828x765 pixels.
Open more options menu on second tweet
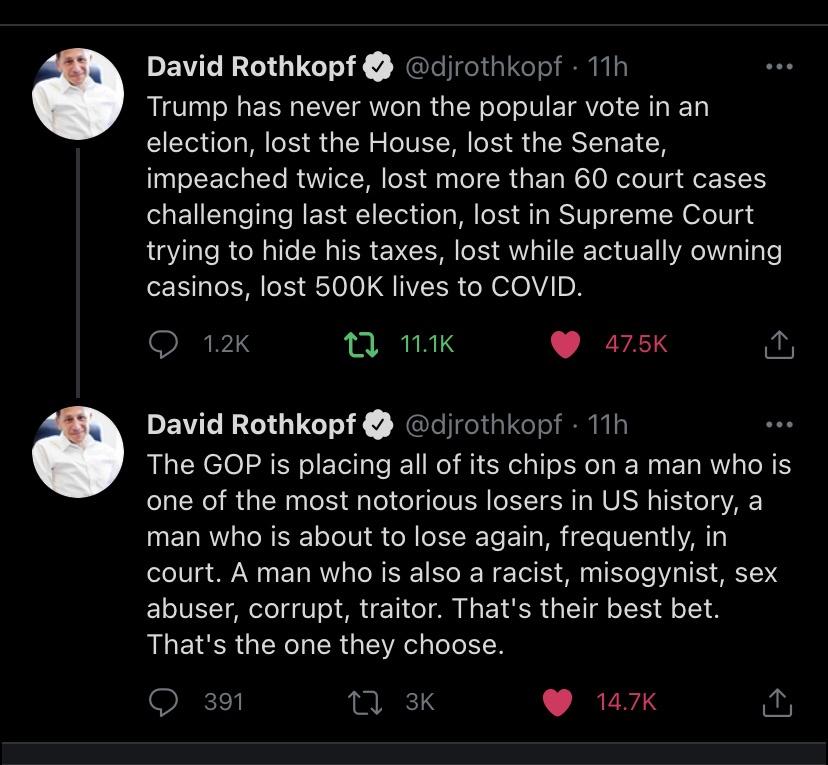(x=778, y=425)
